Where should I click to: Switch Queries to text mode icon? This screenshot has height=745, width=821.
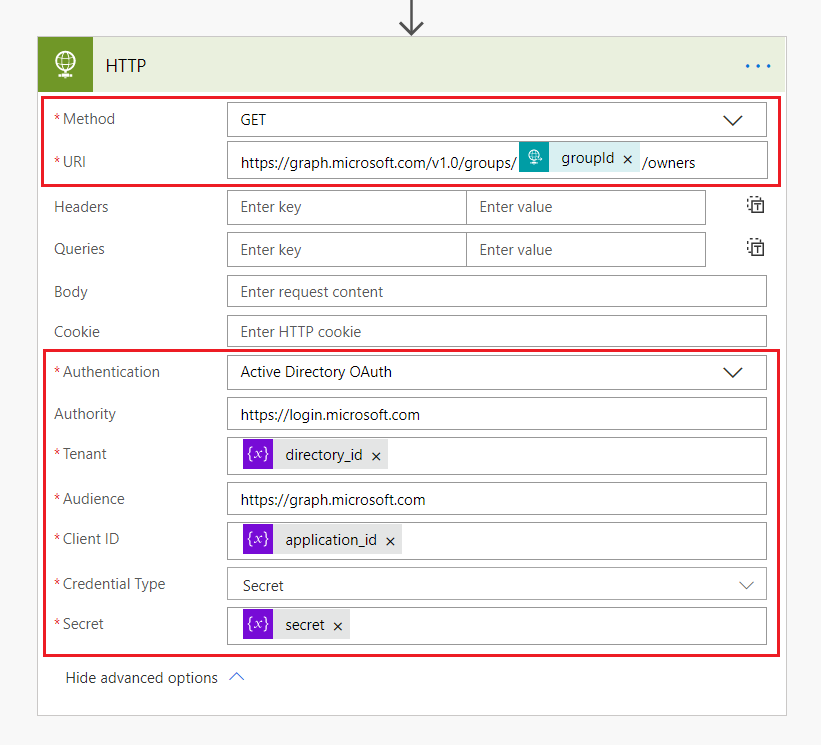(x=756, y=248)
